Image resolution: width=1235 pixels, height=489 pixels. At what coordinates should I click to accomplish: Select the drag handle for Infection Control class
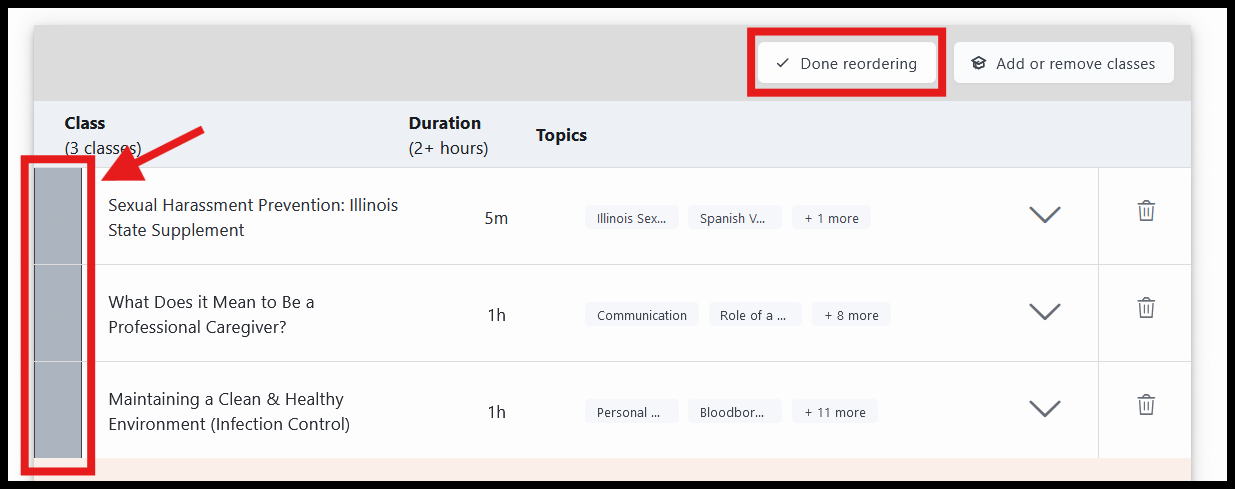[x=58, y=410]
